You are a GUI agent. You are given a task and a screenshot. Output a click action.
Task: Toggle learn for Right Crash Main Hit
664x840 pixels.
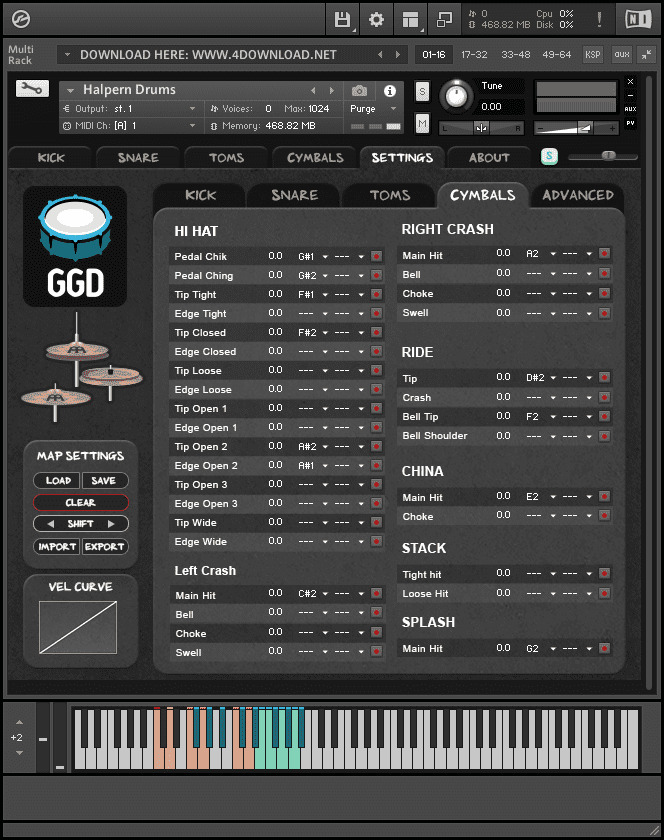click(x=604, y=253)
